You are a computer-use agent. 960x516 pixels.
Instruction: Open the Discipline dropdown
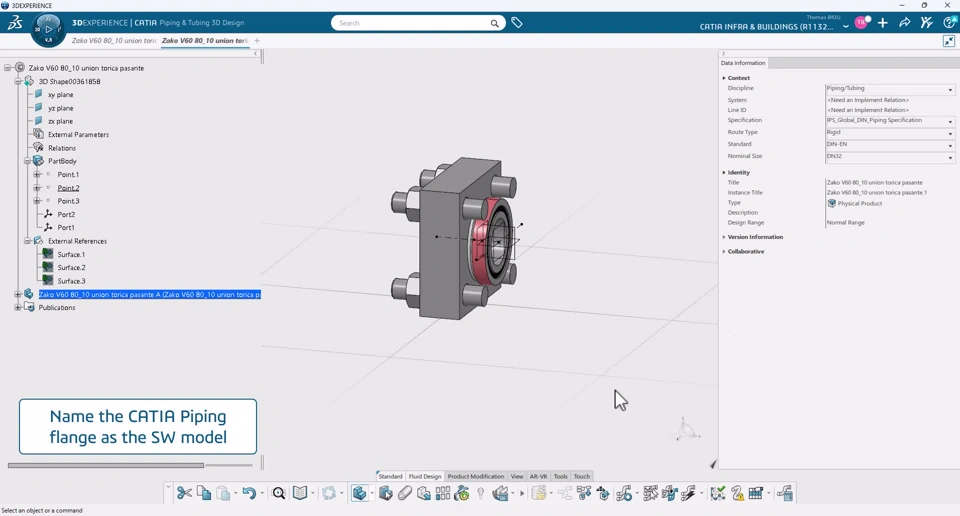[890, 89]
